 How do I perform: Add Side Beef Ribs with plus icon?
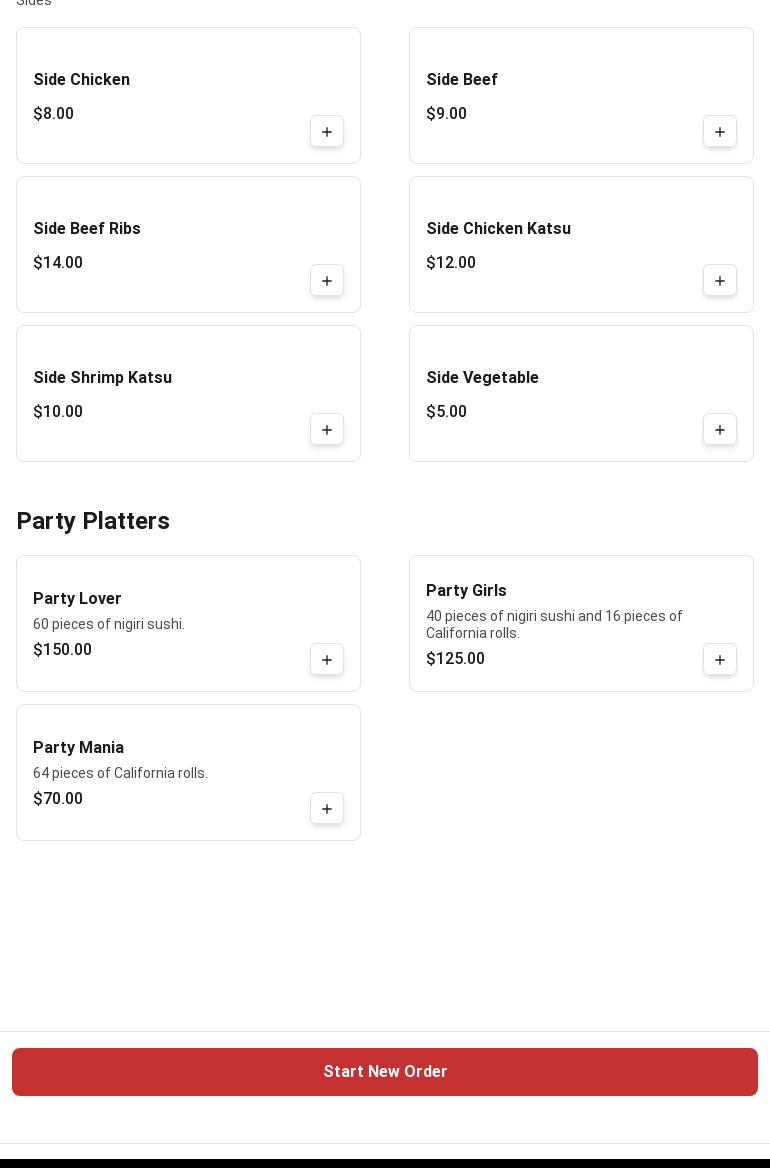(327, 281)
